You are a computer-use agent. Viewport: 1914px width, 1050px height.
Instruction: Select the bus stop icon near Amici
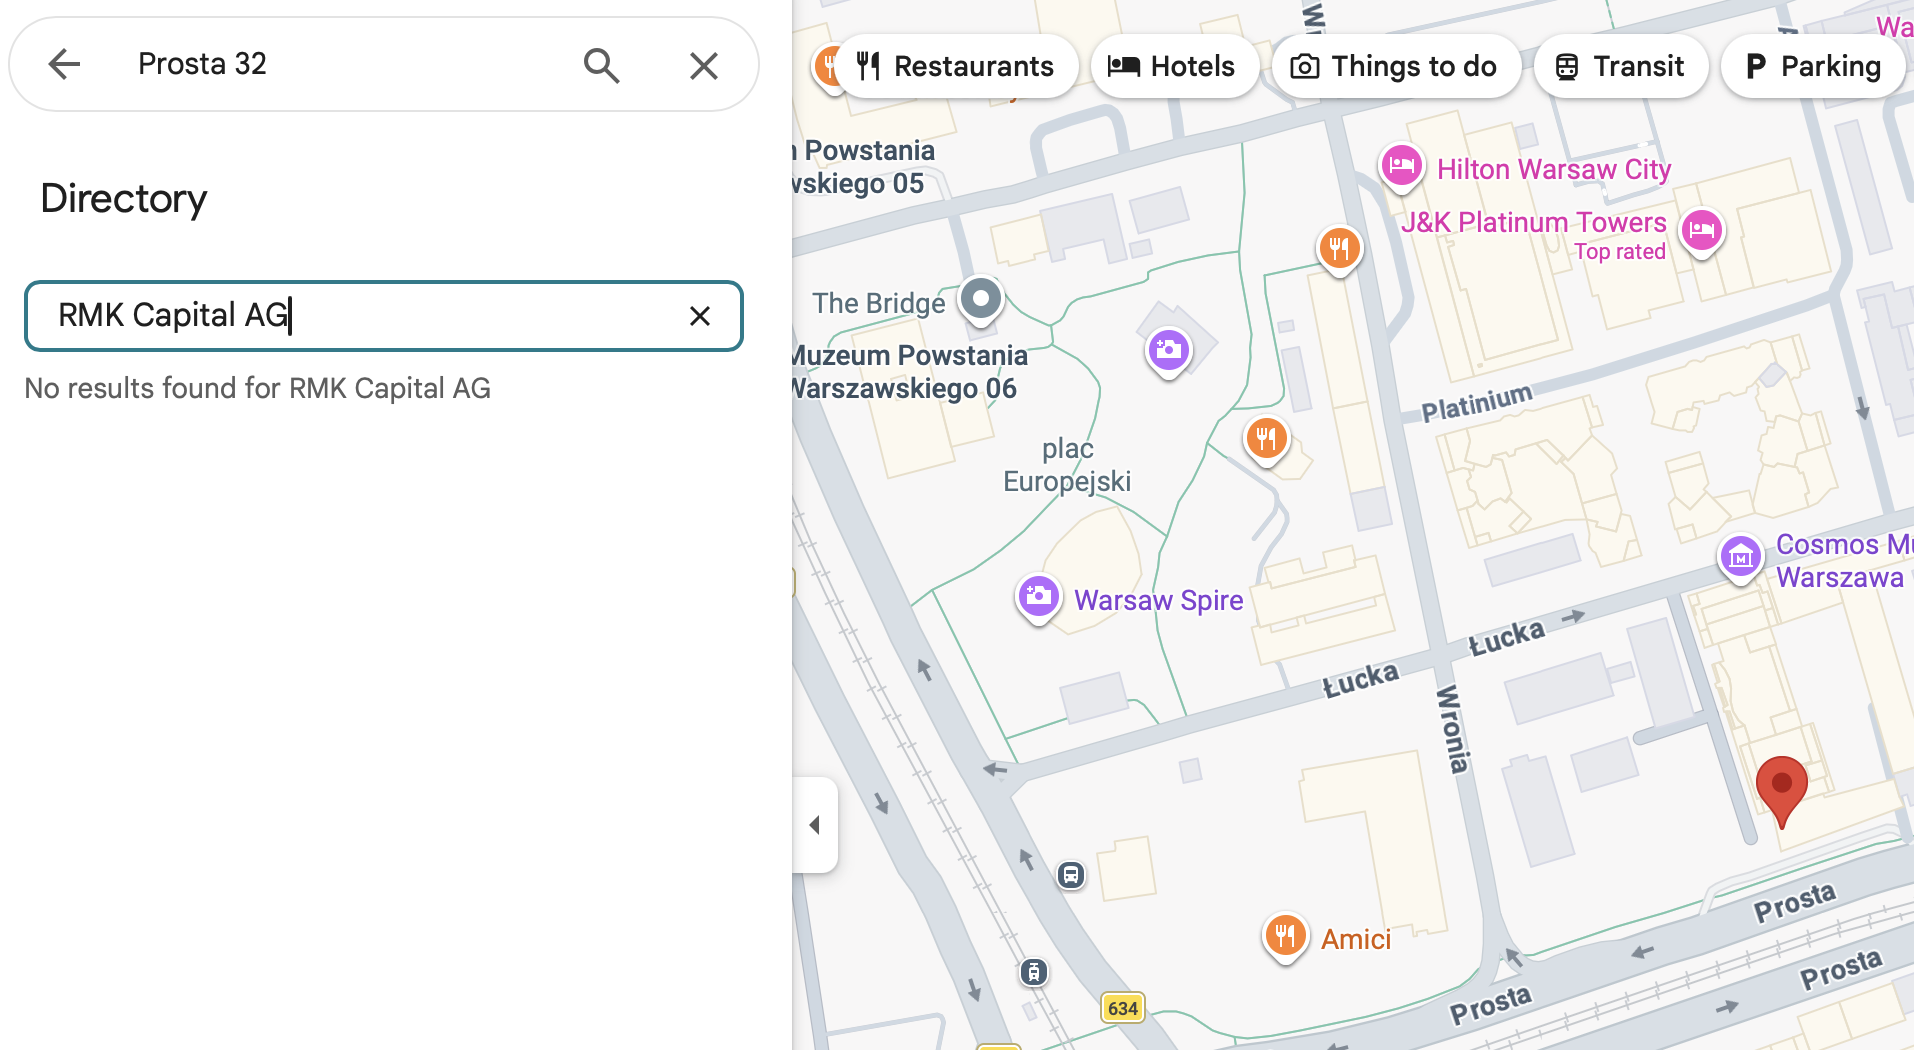click(x=1071, y=876)
